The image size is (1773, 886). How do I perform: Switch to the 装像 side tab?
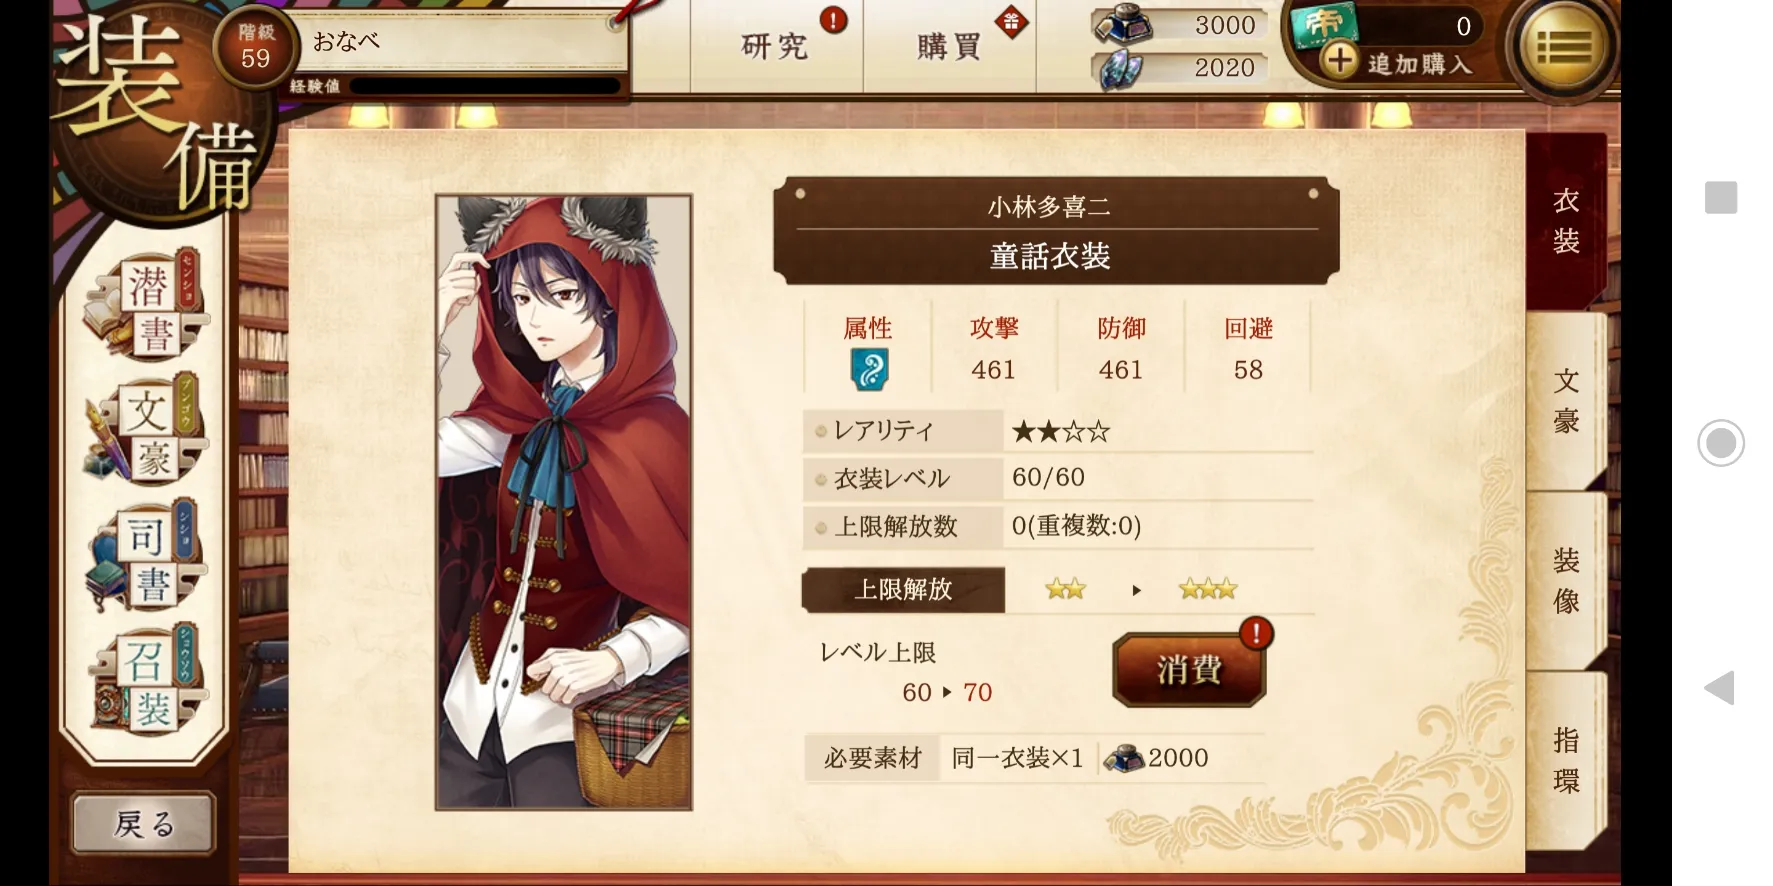[1565, 580]
